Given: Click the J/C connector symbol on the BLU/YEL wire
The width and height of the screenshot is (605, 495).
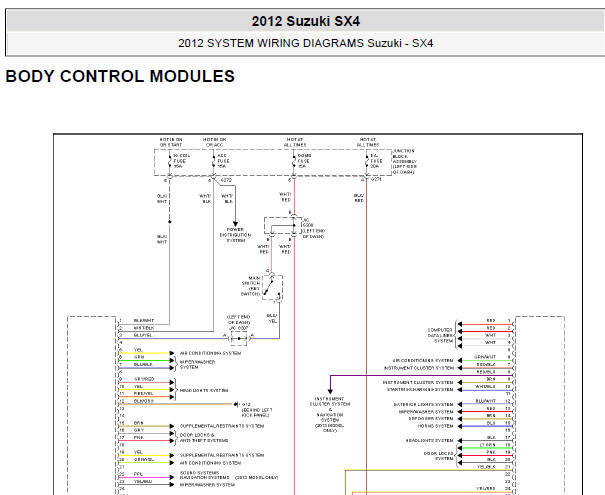Looking at the screenshot, I should coord(239,338).
